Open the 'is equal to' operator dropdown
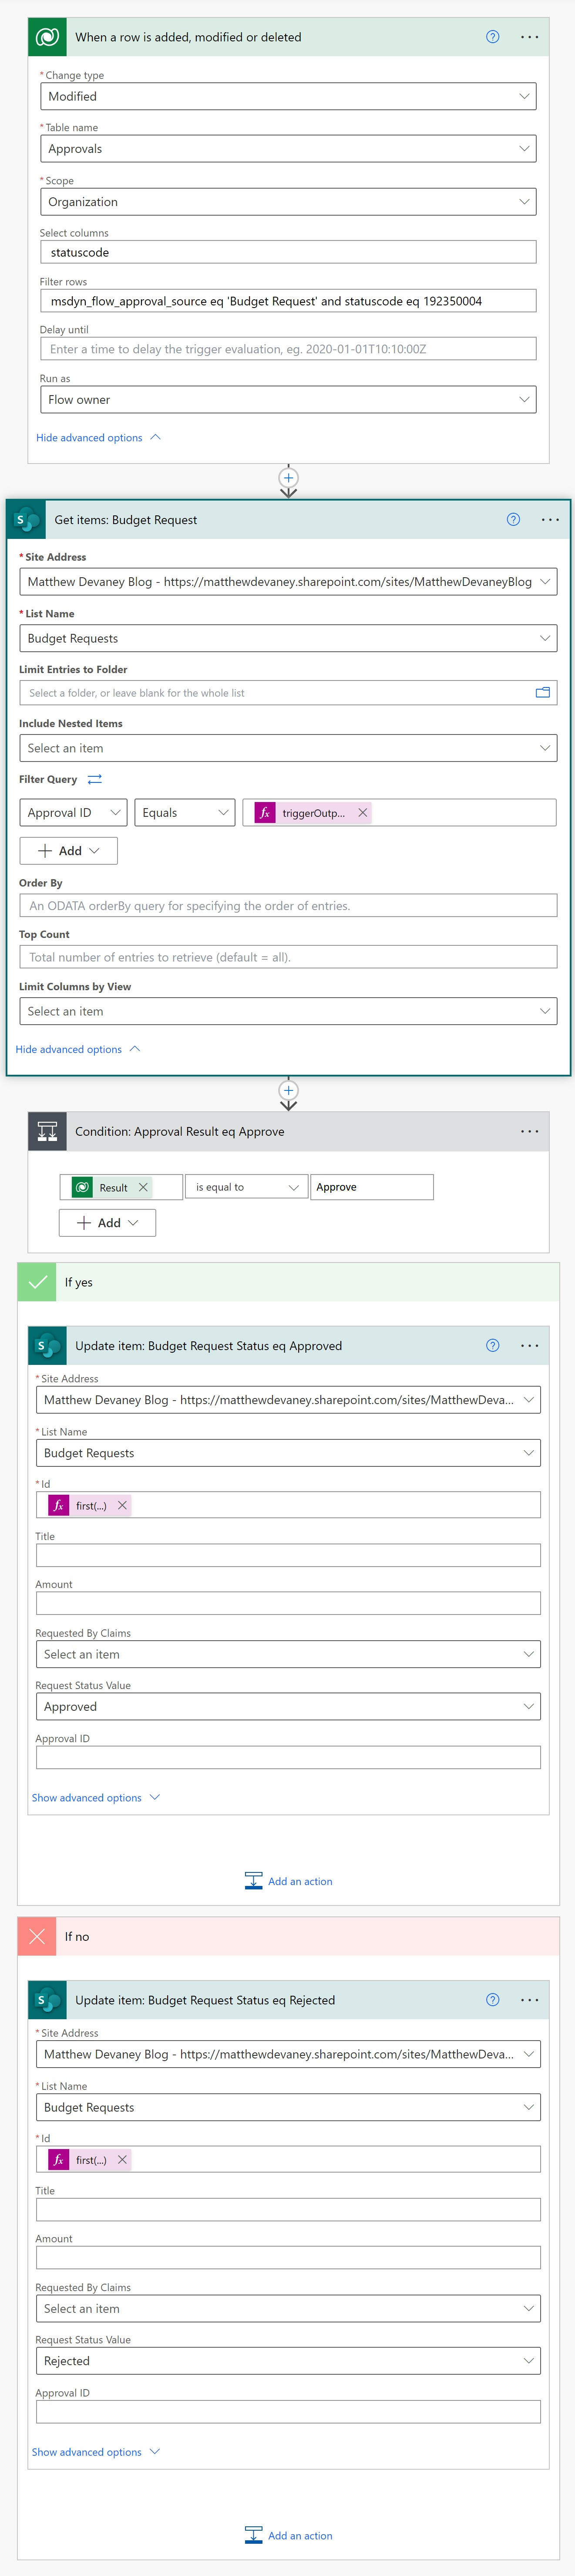Screen dimensions: 575x2576 tap(246, 1187)
